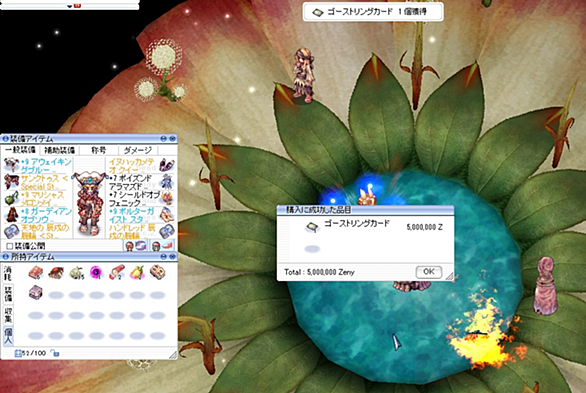Click the 52/100 weight text
Screen dimensions: 586x393
34,353
